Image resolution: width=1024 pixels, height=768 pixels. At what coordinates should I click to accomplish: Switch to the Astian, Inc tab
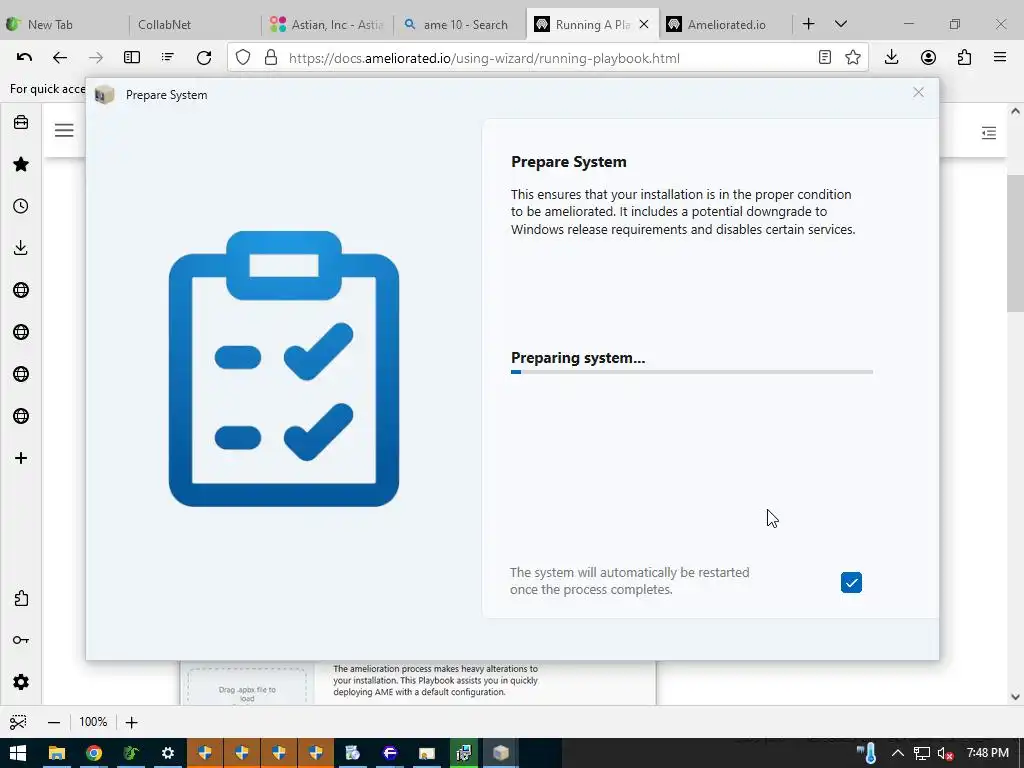[x=328, y=25]
